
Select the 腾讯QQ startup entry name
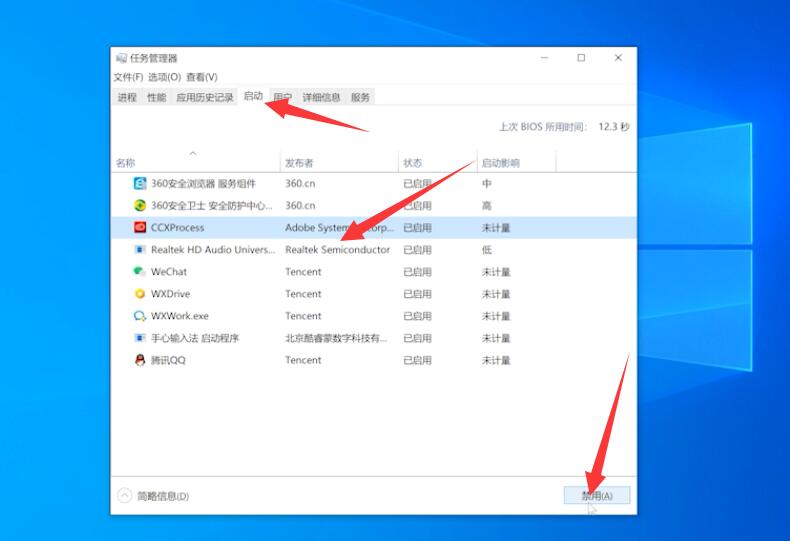point(168,360)
